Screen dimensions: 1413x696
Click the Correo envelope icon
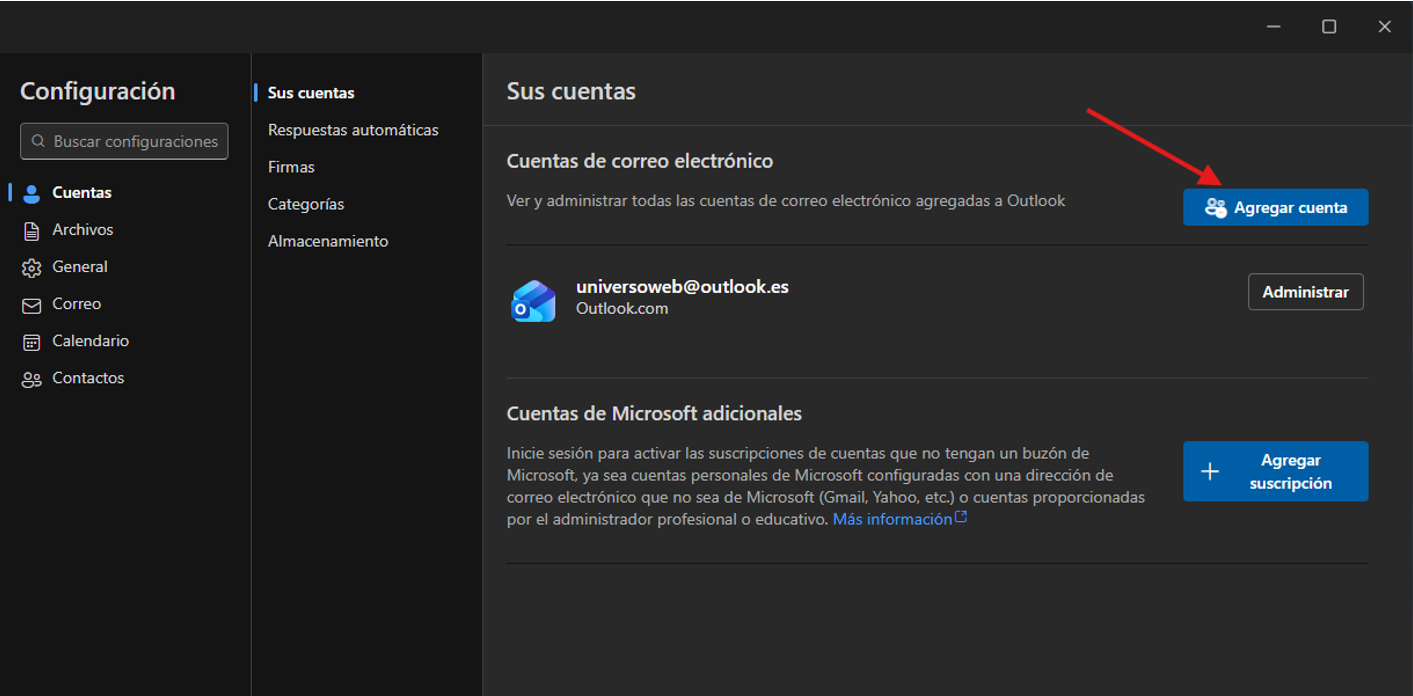32,304
